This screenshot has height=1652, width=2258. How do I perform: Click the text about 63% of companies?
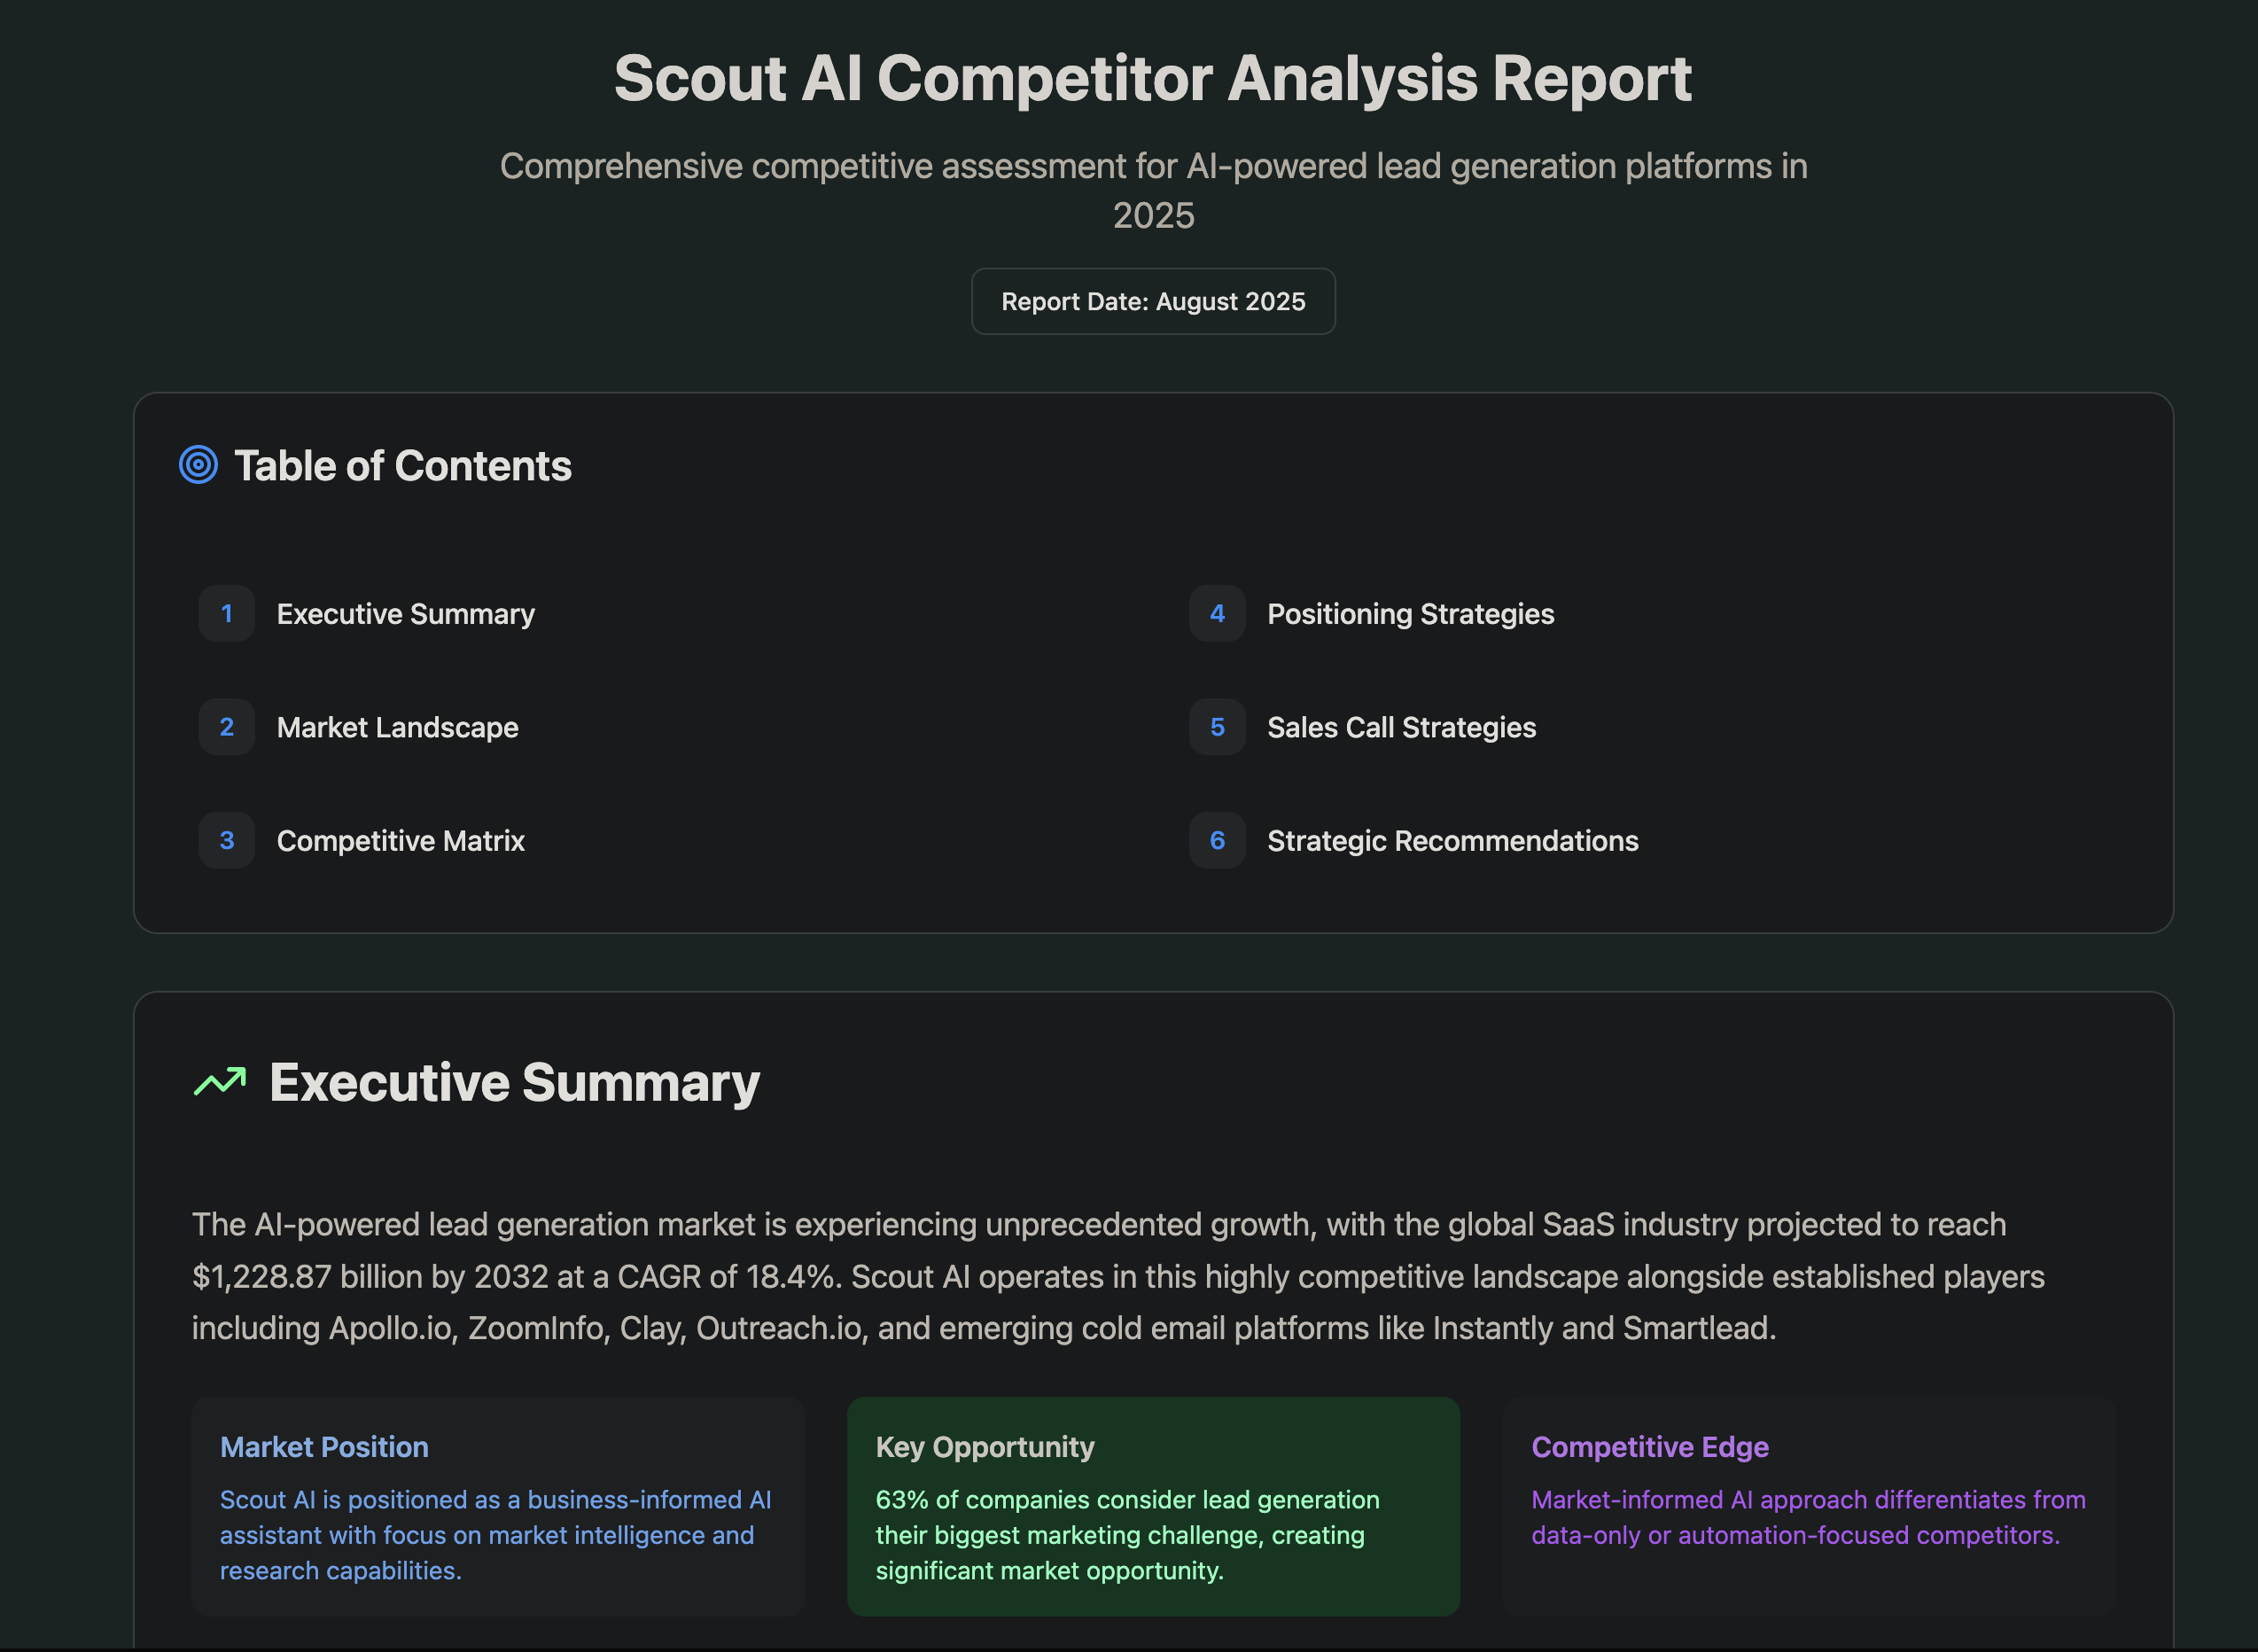point(1127,1535)
